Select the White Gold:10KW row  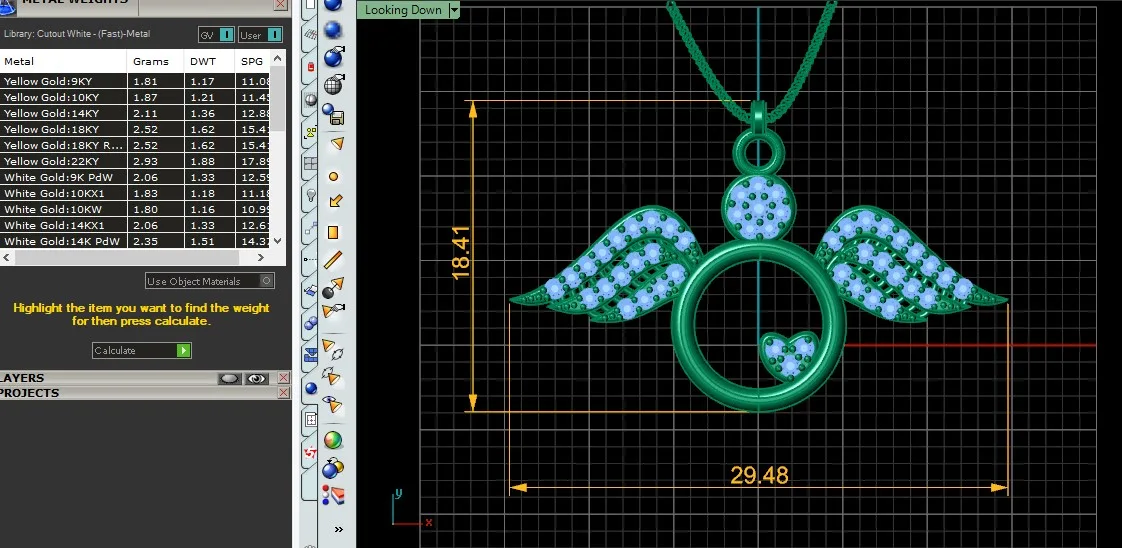[135, 210]
